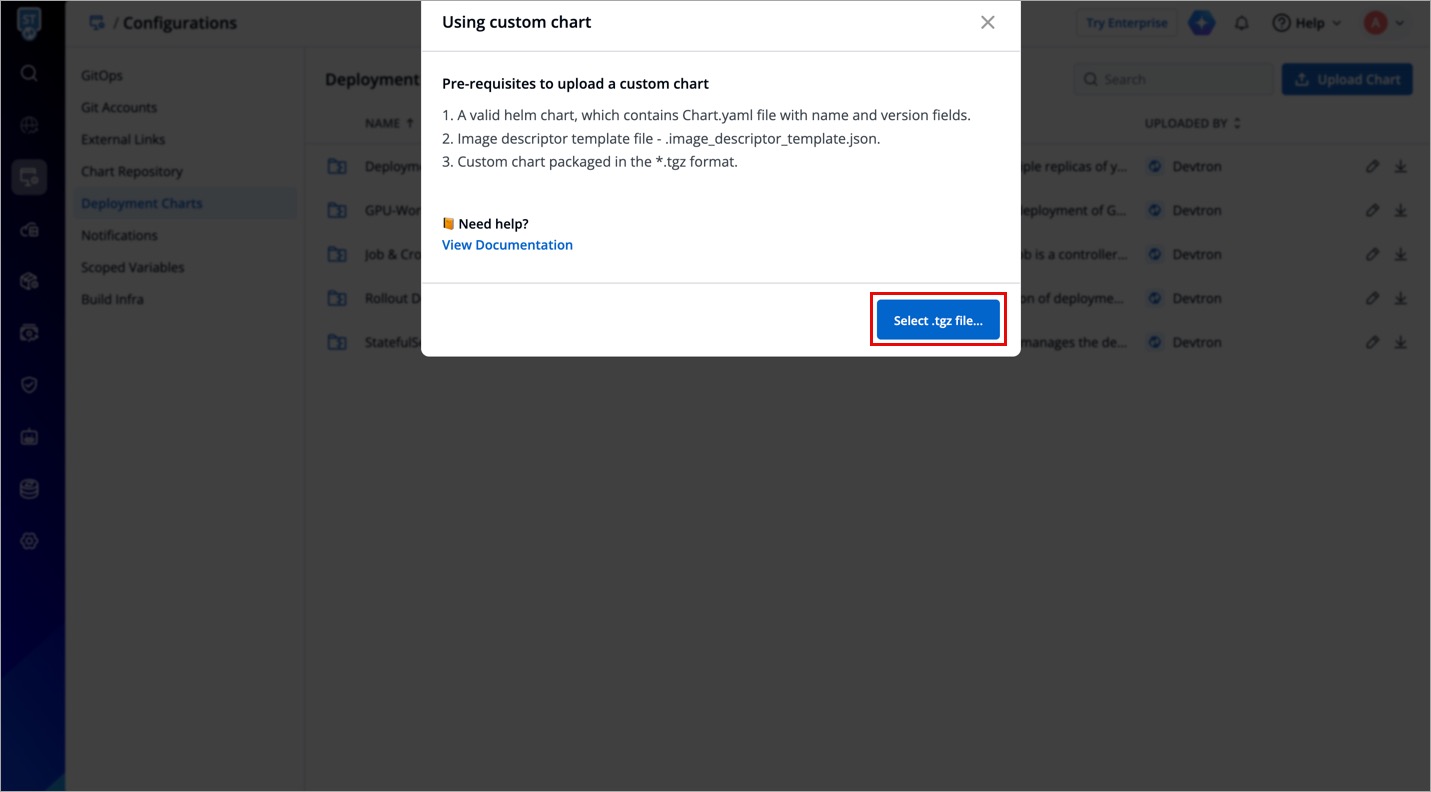Open the notifications bell

pyautogui.click(x=1242, y=23)
